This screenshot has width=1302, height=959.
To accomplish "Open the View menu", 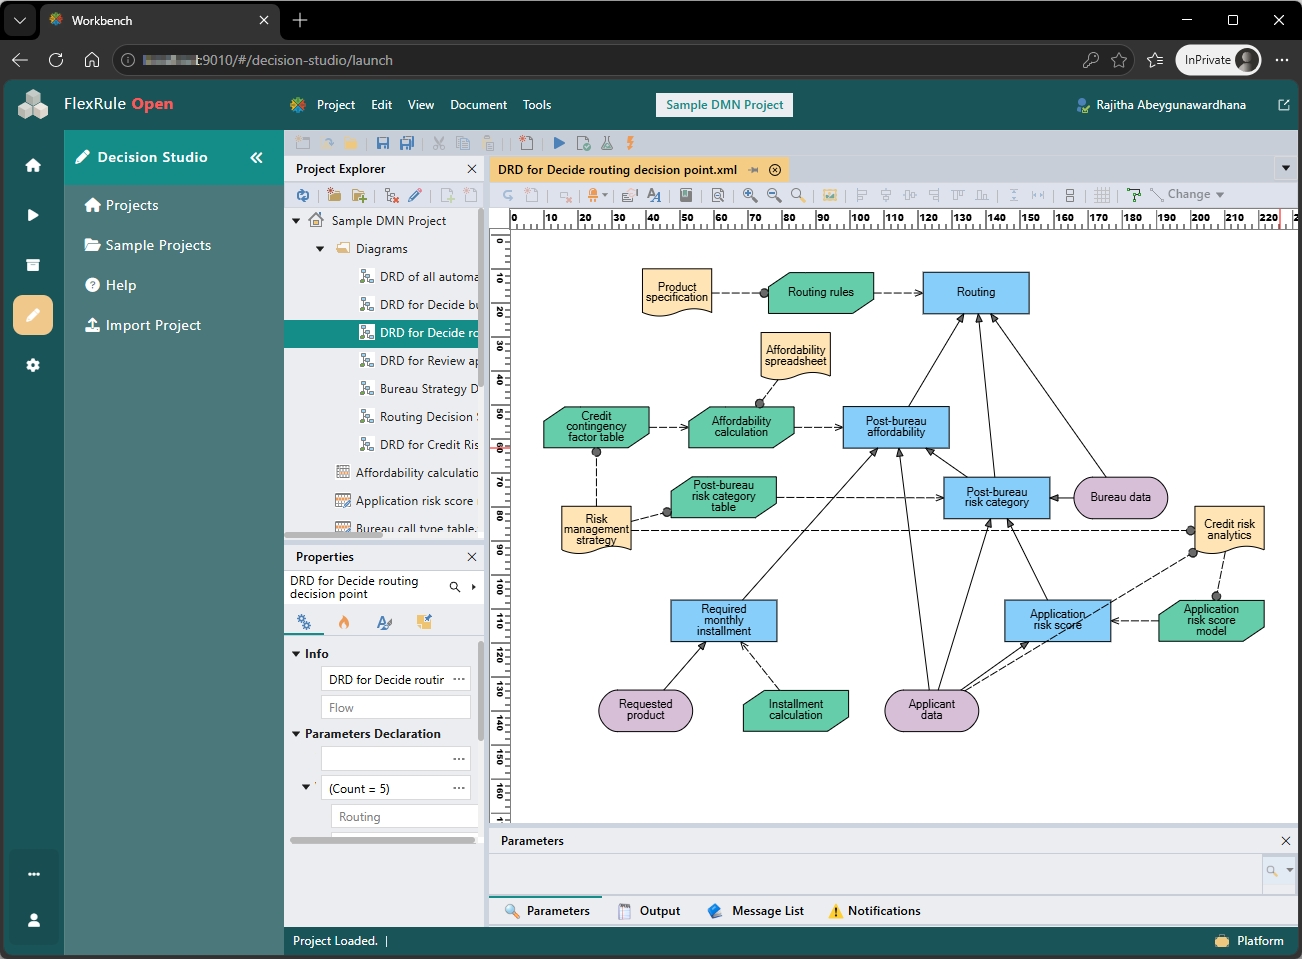I will point(421,105).
